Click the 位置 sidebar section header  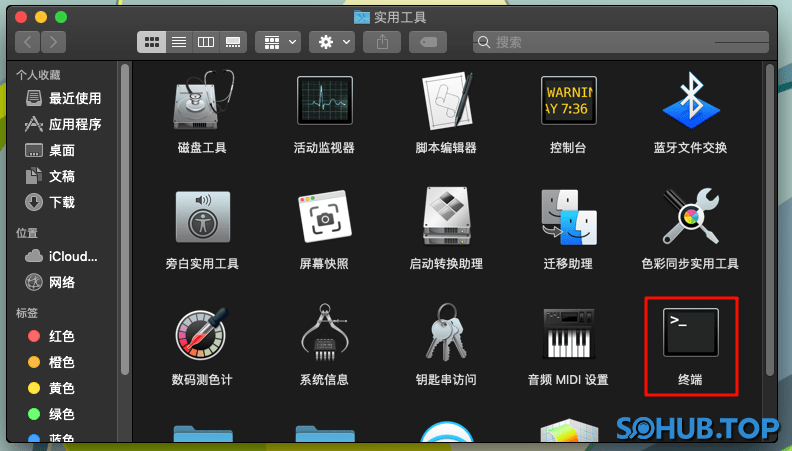(x=27, y=233)
